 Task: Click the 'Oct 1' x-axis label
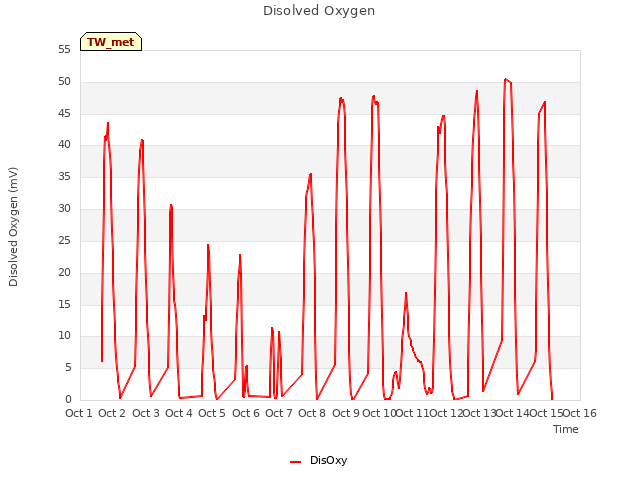[x=79, y=413]
